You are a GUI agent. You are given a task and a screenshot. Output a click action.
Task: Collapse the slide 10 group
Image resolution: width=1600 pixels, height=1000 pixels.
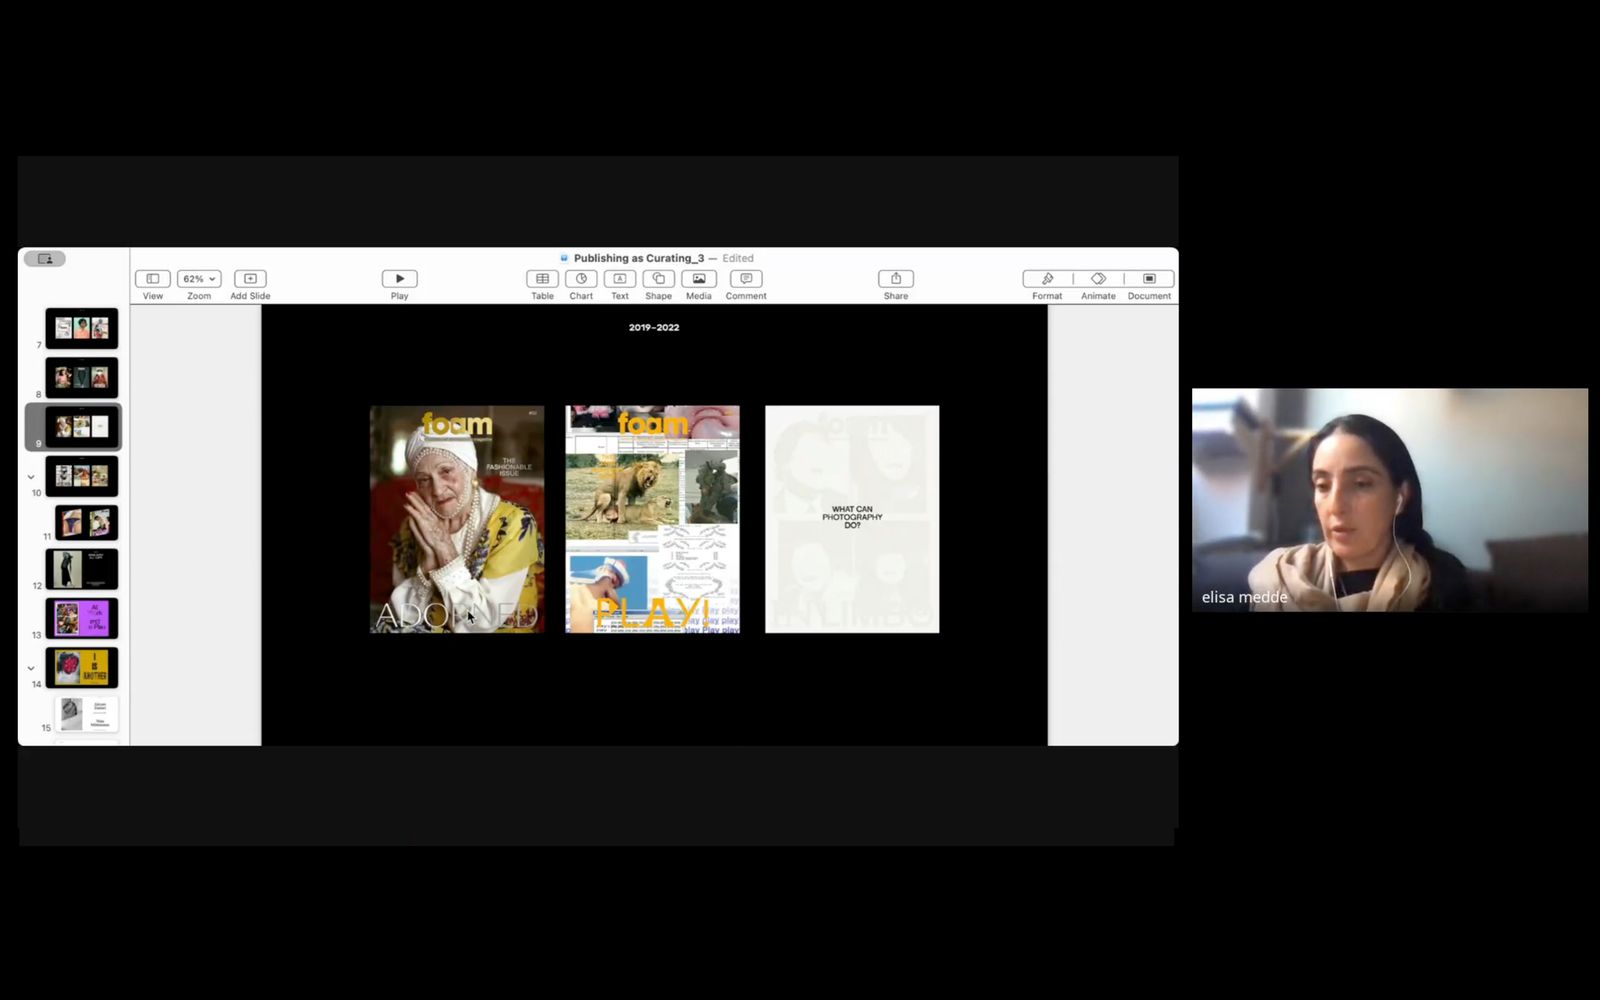coord(31,477)
